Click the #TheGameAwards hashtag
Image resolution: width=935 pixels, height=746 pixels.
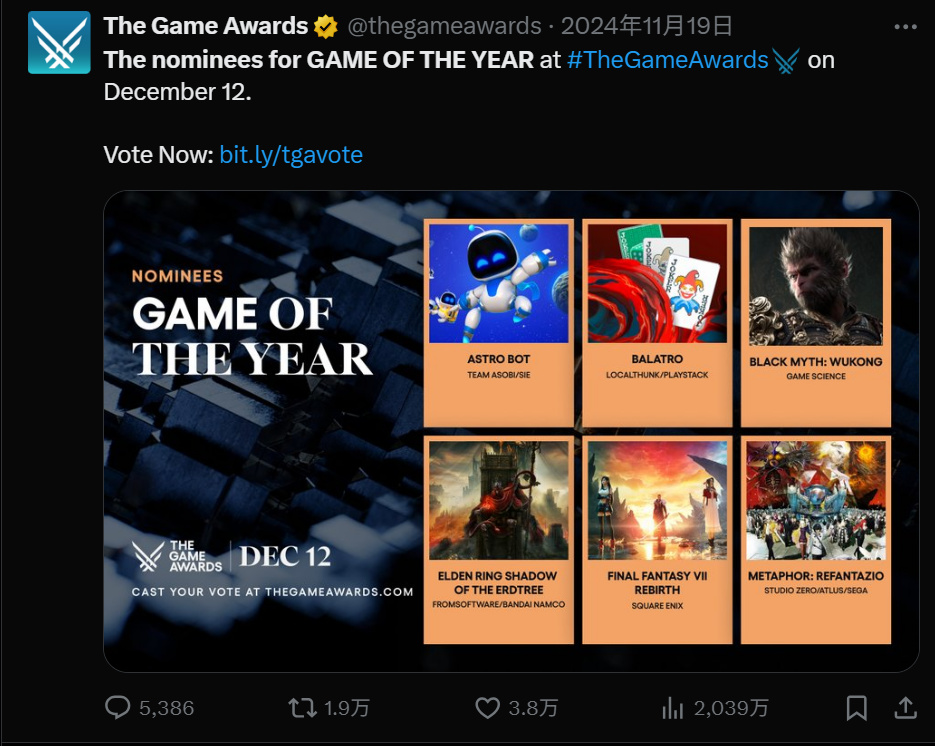click(x=667, y=60)
